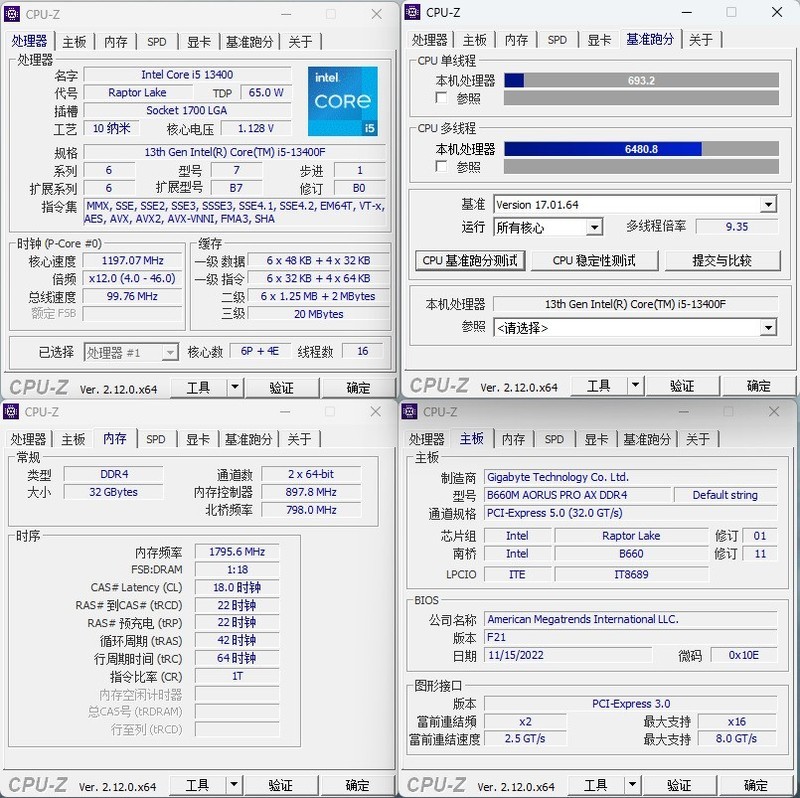Open the 显卡 tab in the benchmark window
800x798 pixels.
pos(599,40)
